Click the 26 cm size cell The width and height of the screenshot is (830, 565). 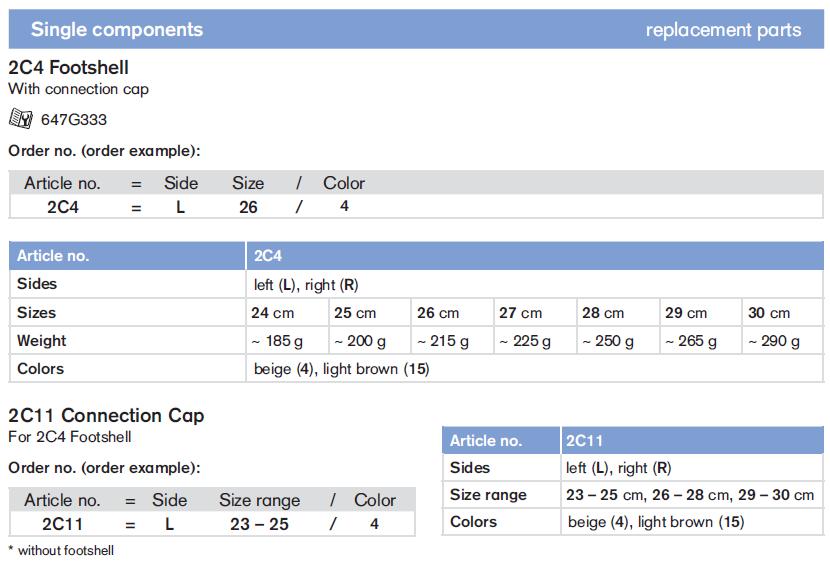[438, 313]
